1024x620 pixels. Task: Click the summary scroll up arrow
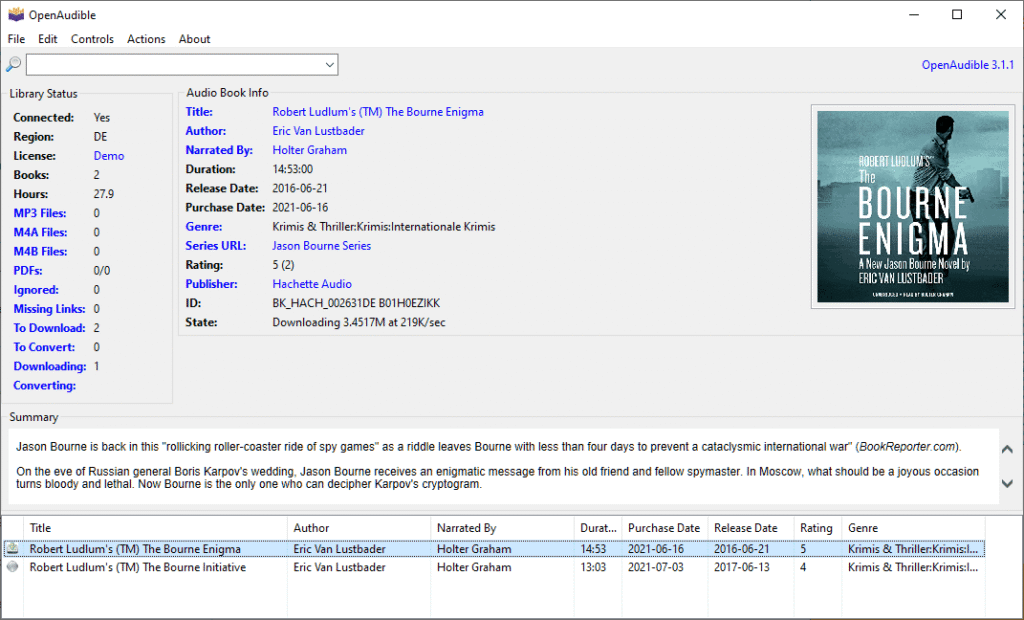(1007, 449)
